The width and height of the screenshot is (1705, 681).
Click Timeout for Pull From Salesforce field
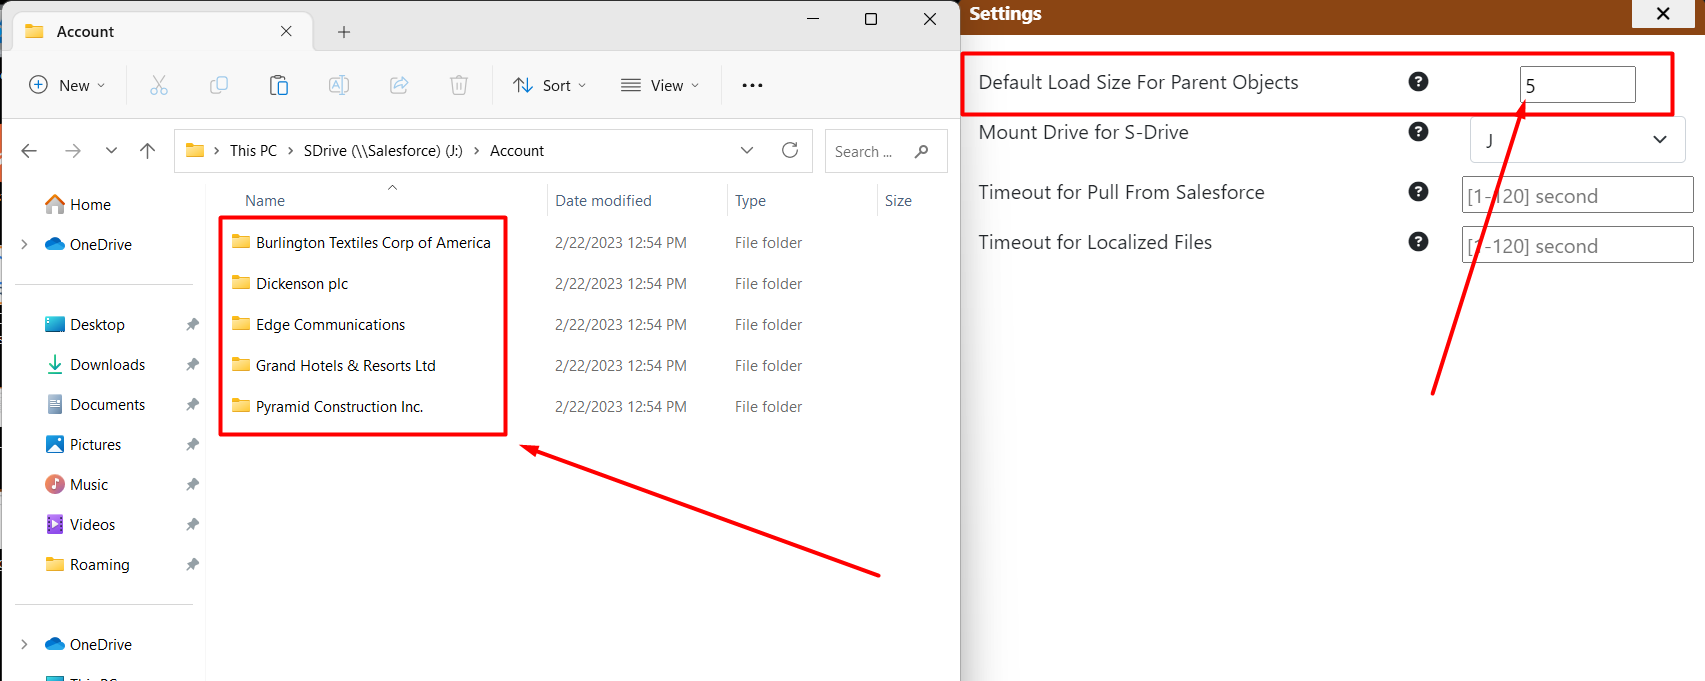click(1577, 196)
